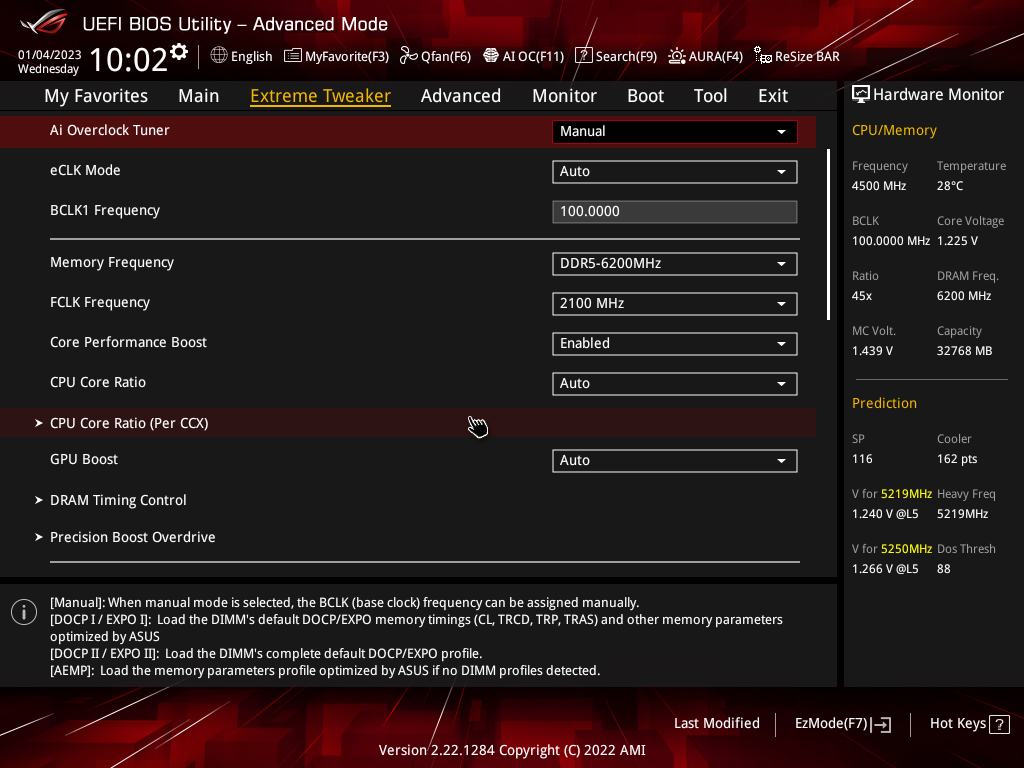Click the Hardware Monitor screen icon

861,94
